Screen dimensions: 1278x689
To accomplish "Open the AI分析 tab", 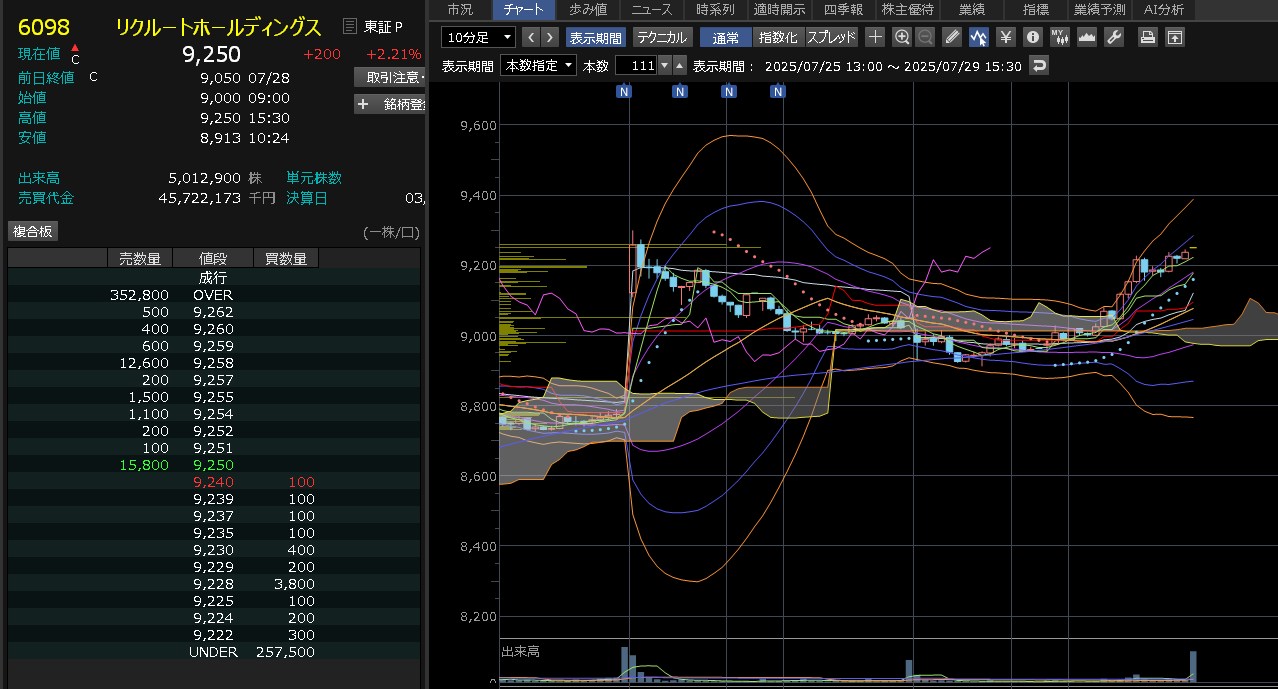I will click(x=1163, y=9).
